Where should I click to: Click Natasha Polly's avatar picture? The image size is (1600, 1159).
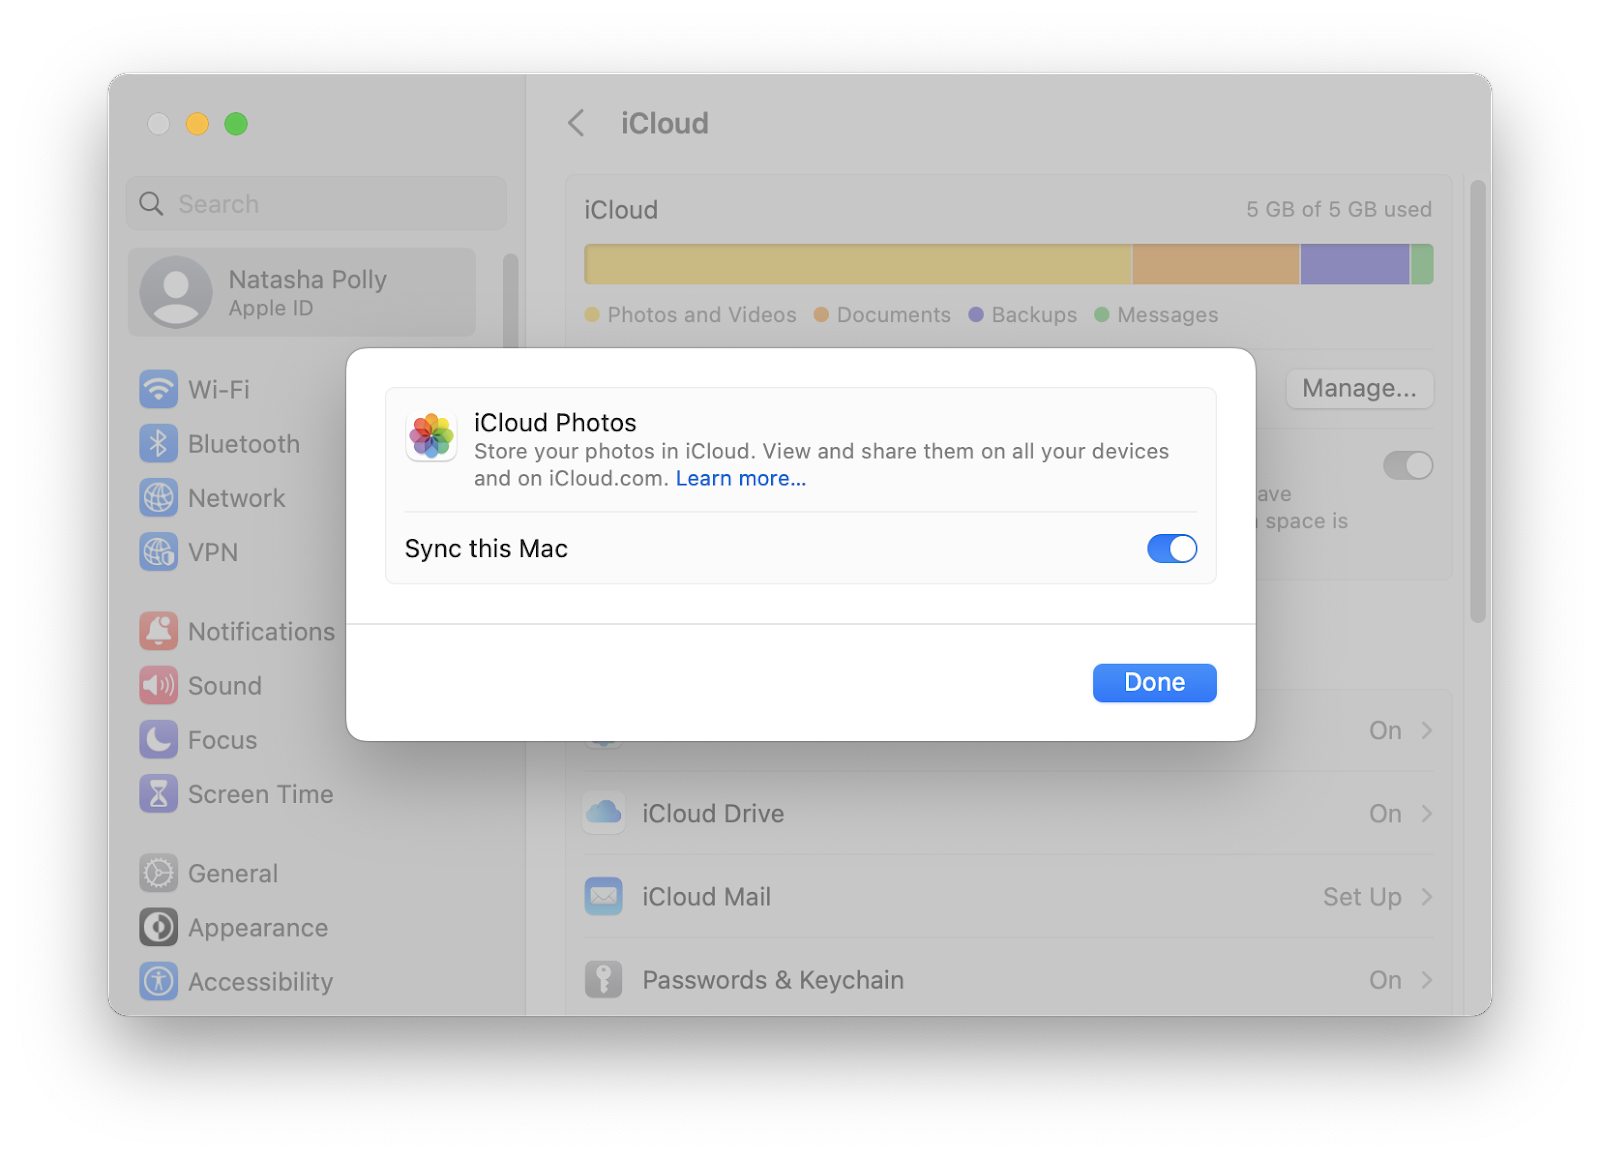tap(176, 292)
